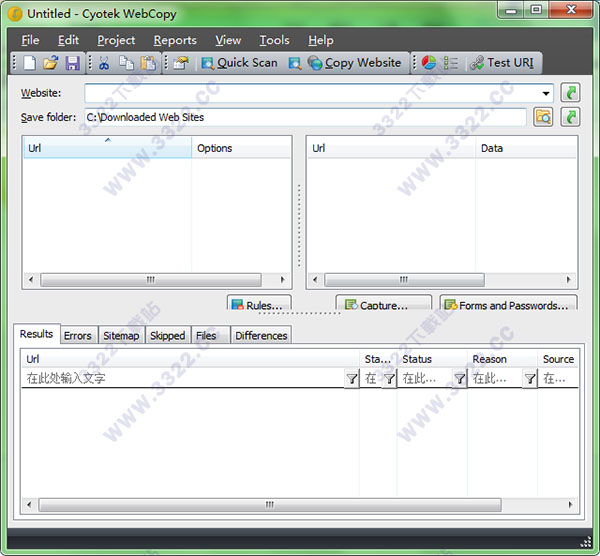Click the Capture... button
600x556 pixels.
[383, 303]
